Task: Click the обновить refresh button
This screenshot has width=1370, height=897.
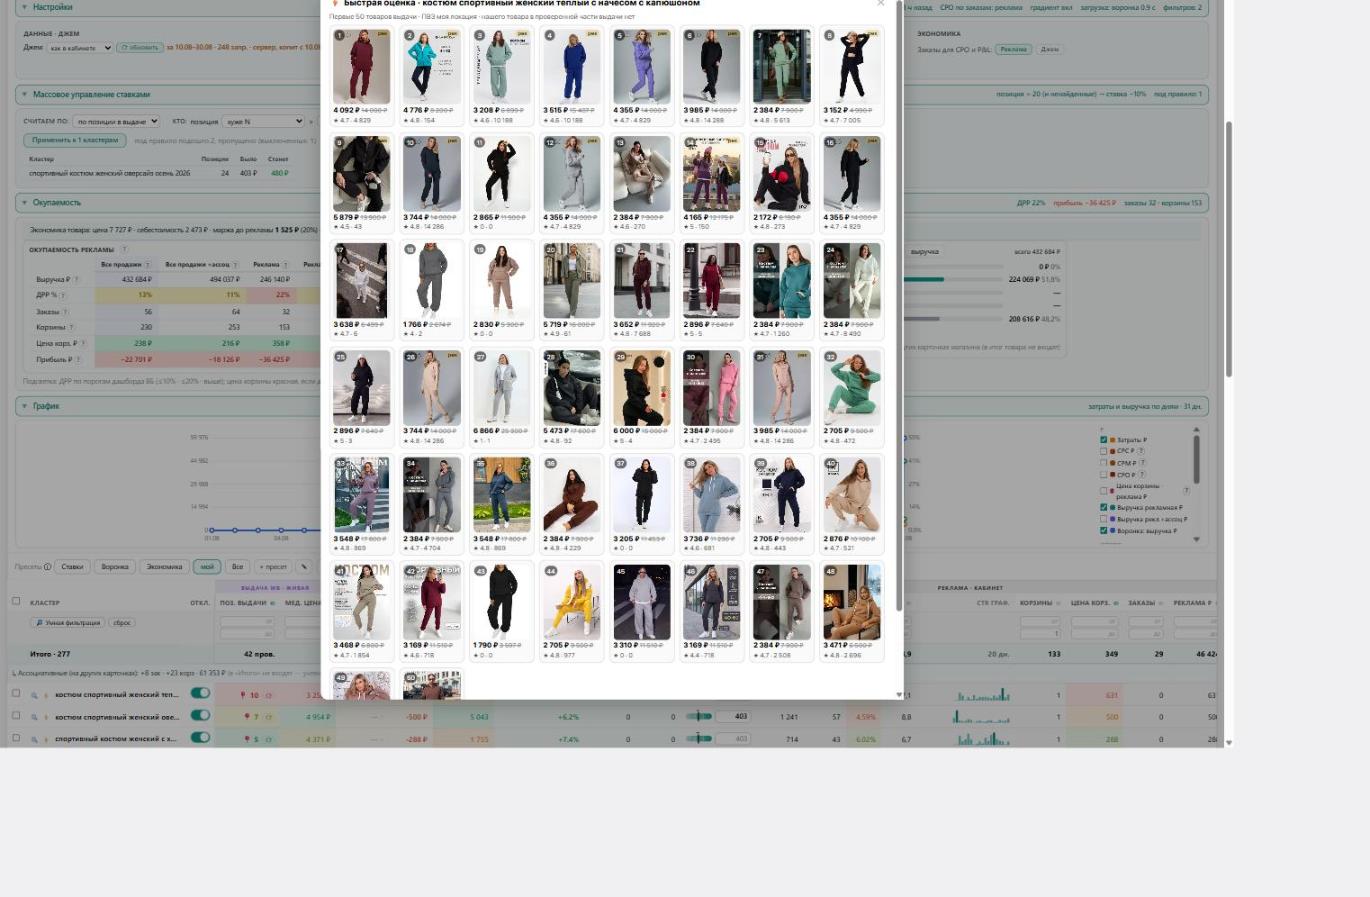Action: [x=140, y=48]
